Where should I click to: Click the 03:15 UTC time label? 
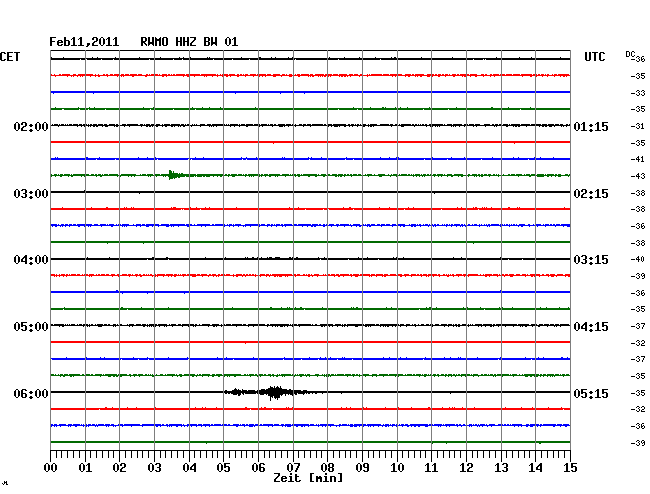tap(591, 260)
